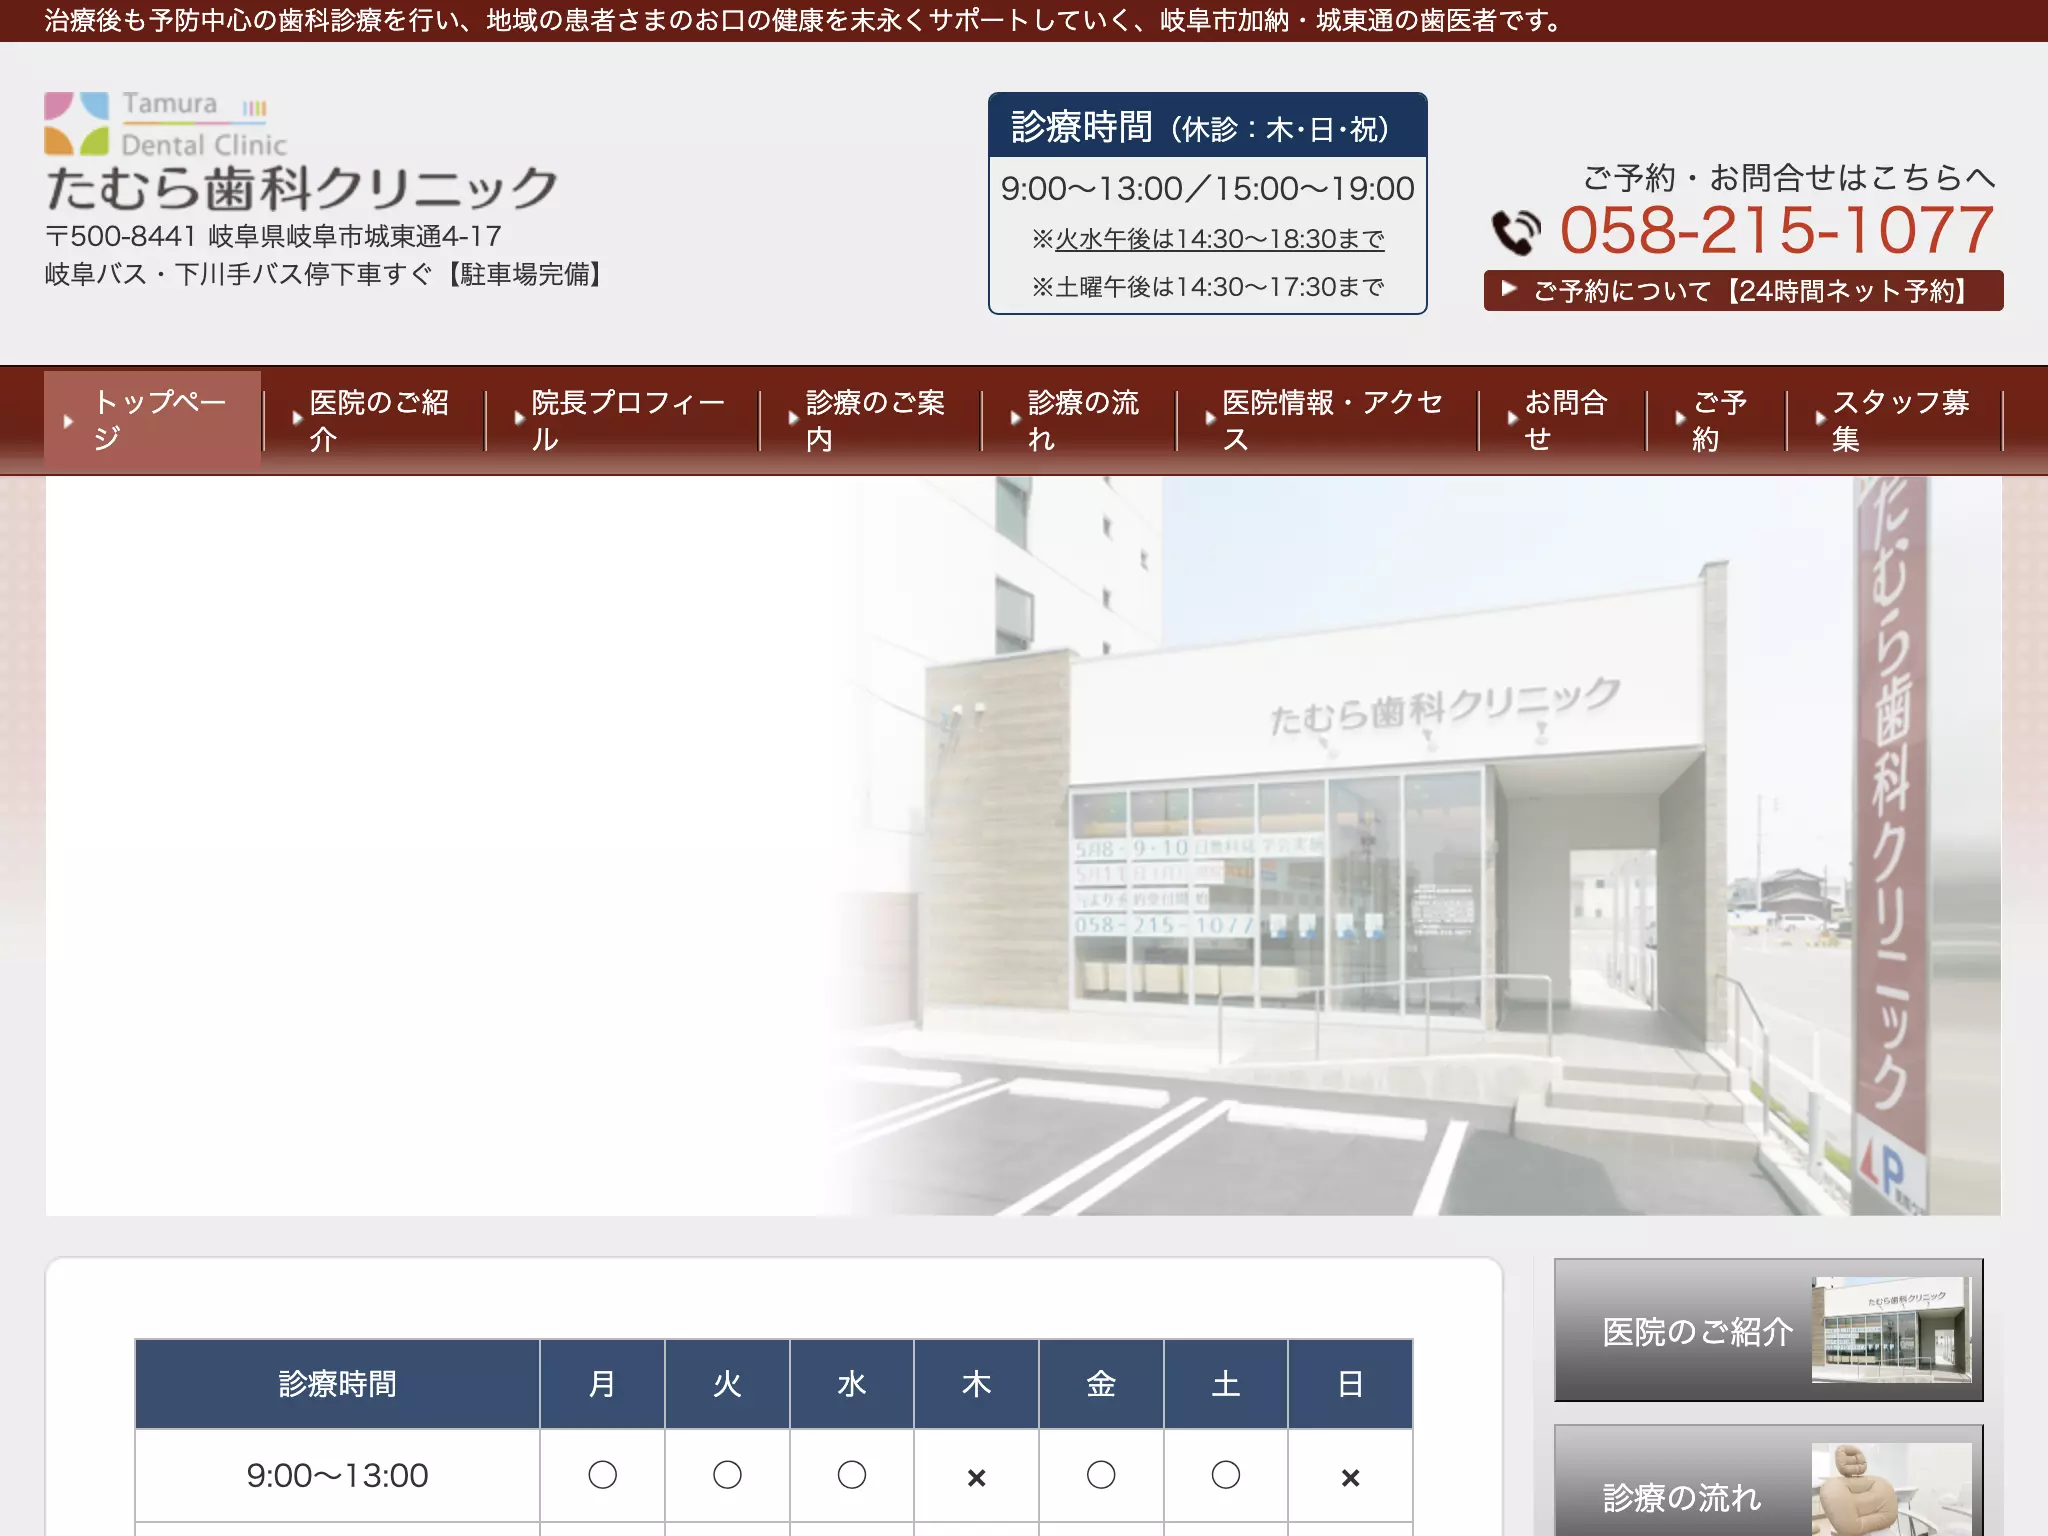2048x1536 pixels.
Task: Open the トップページ nav item
Action: pyautogui.click(x=153, y=420)
